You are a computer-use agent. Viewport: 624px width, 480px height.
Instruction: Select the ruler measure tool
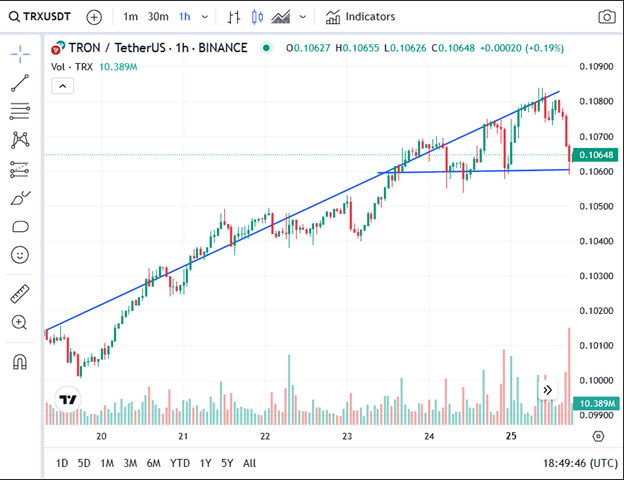(20, 294)
